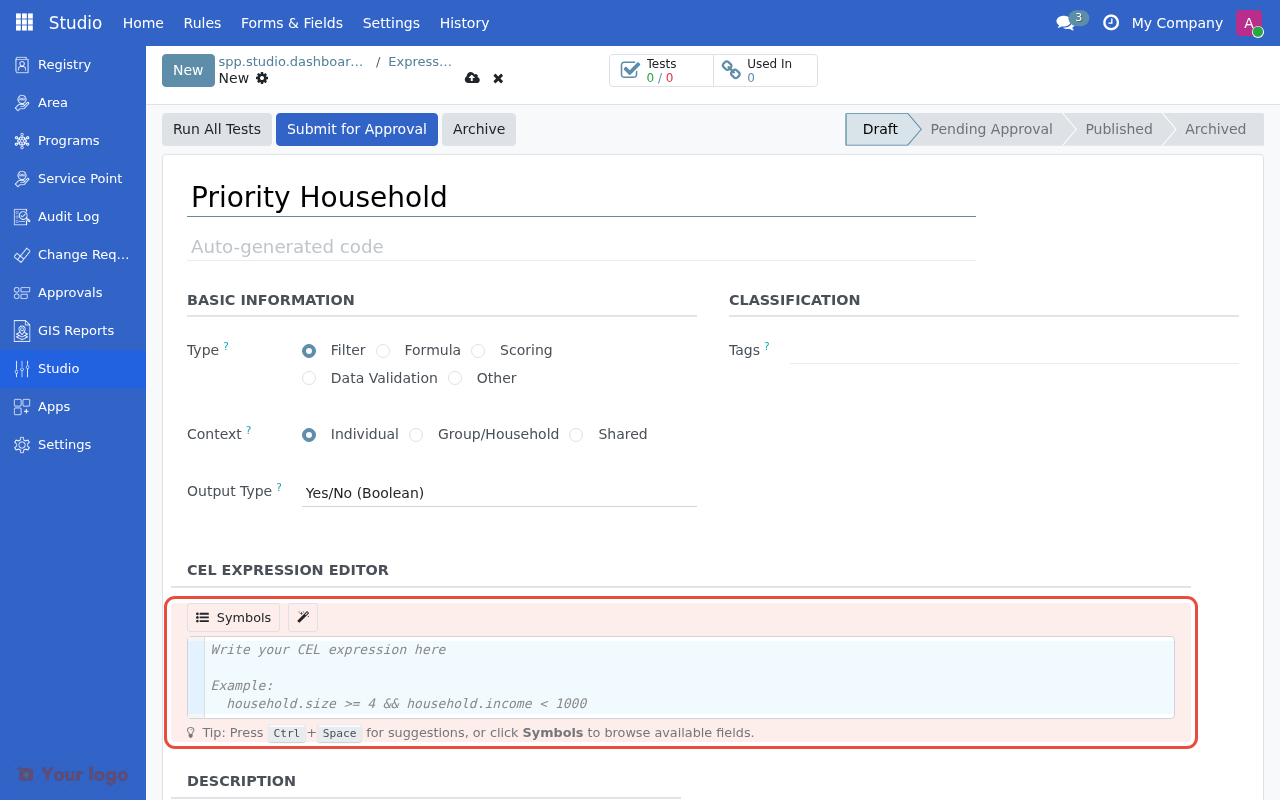Discard changes with the X icon
Viewport: 1280px width, 800px height.
coord(498,78)
